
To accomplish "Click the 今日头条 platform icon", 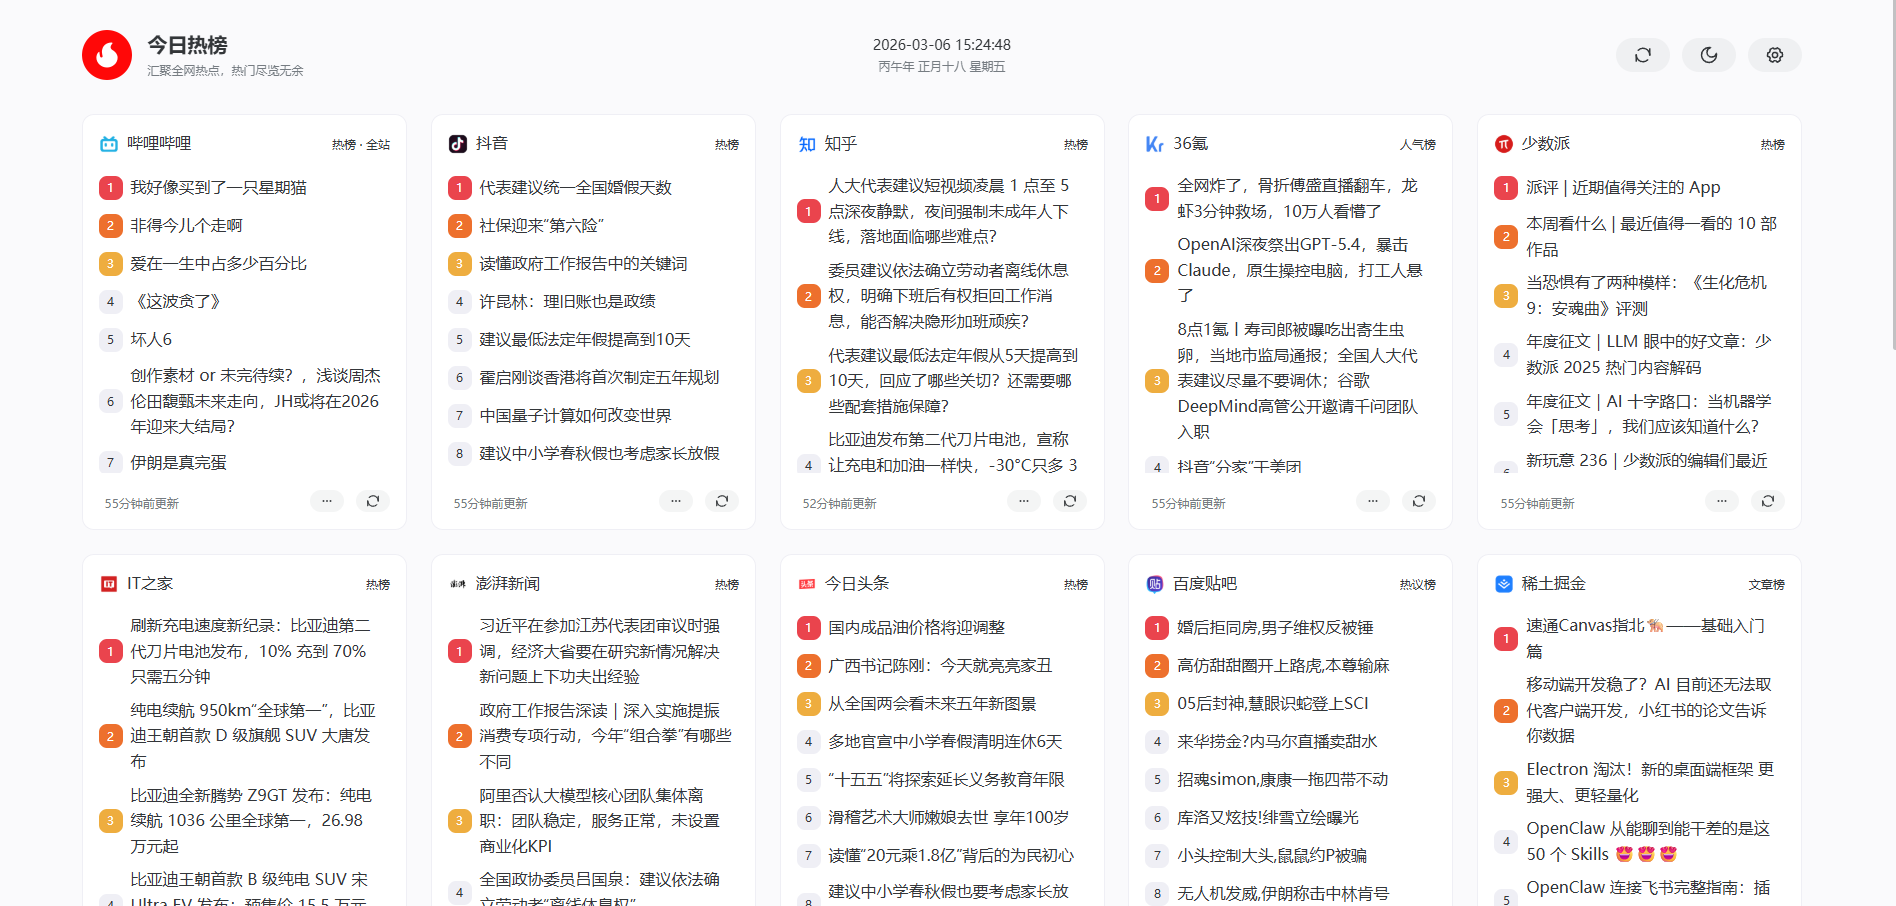I will pos(807,584).
